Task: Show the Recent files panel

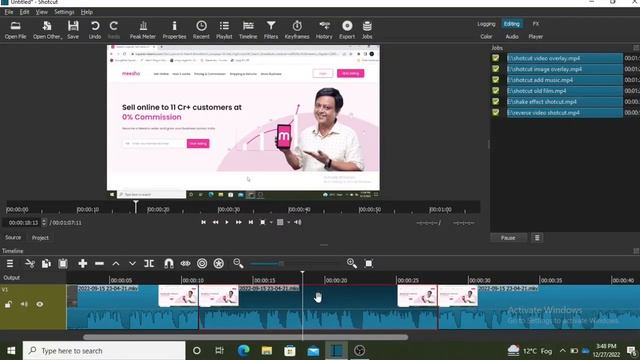Action: click(x=201, y=30)
